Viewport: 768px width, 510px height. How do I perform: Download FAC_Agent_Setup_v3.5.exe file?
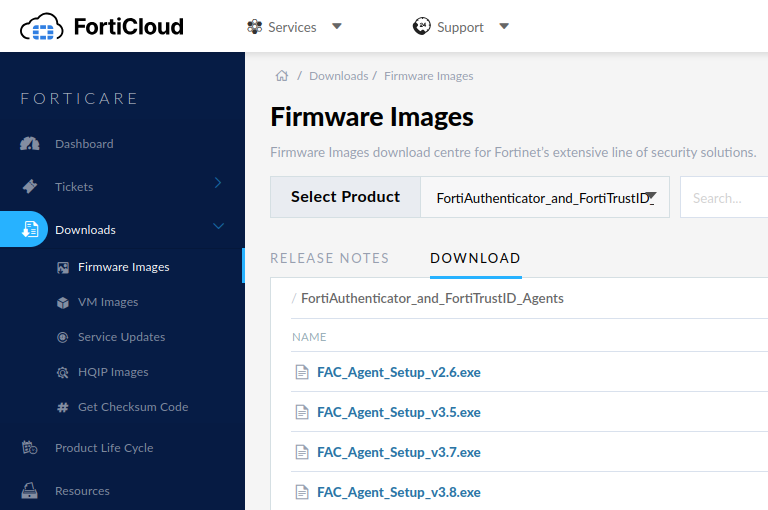coord(398,412)
